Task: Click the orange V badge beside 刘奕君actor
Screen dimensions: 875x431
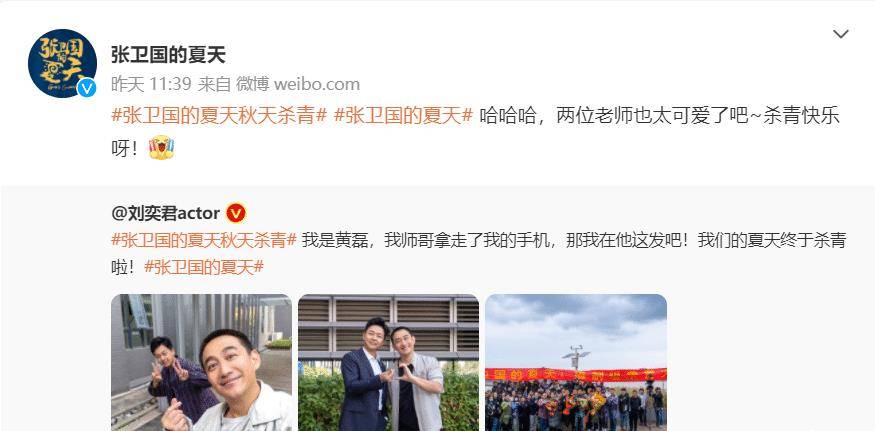Action: [236, 213]
